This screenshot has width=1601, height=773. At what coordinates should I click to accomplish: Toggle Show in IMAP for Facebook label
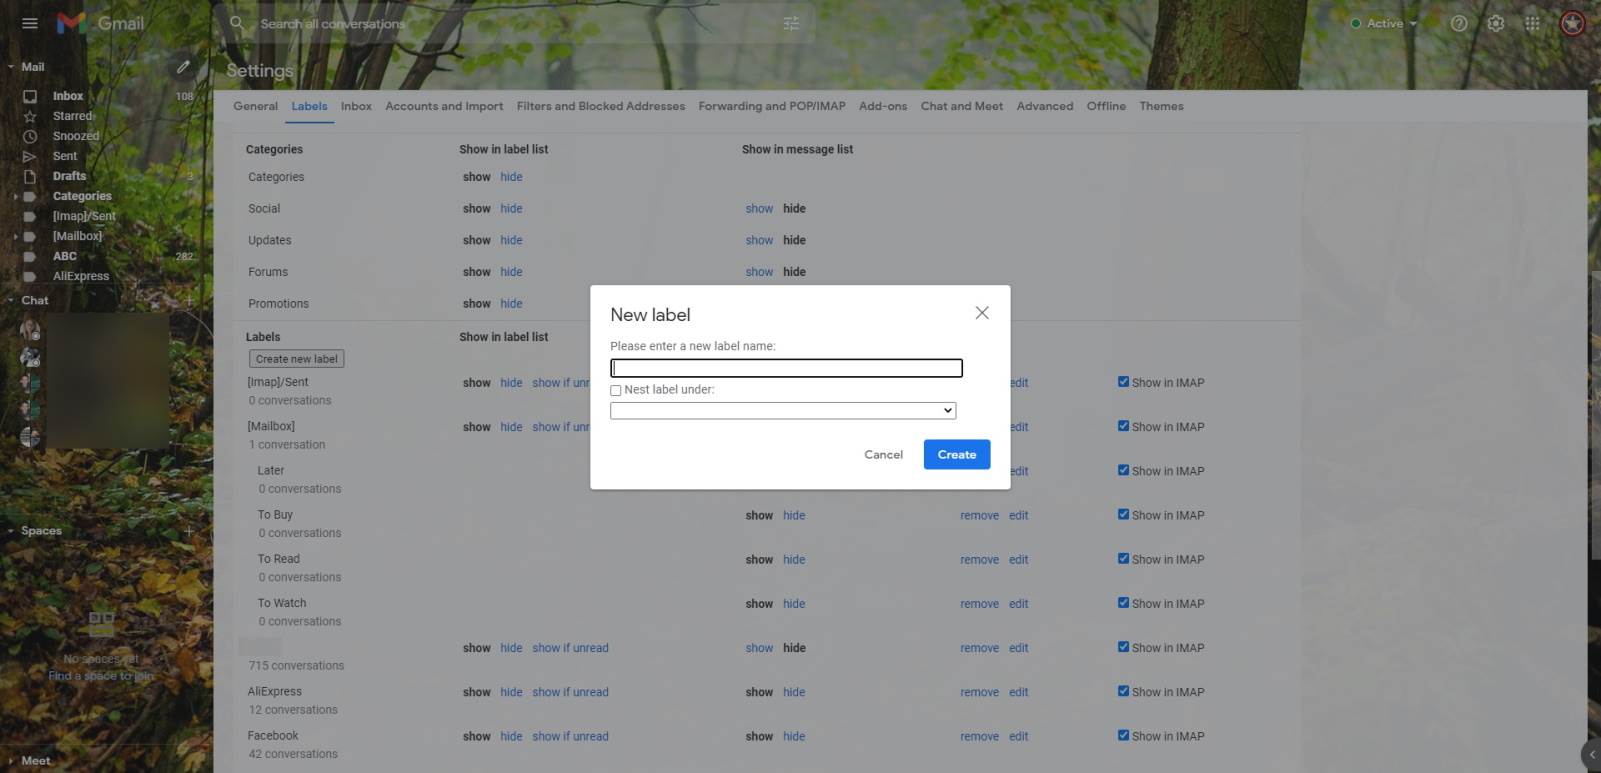[x=1123, y=736]
